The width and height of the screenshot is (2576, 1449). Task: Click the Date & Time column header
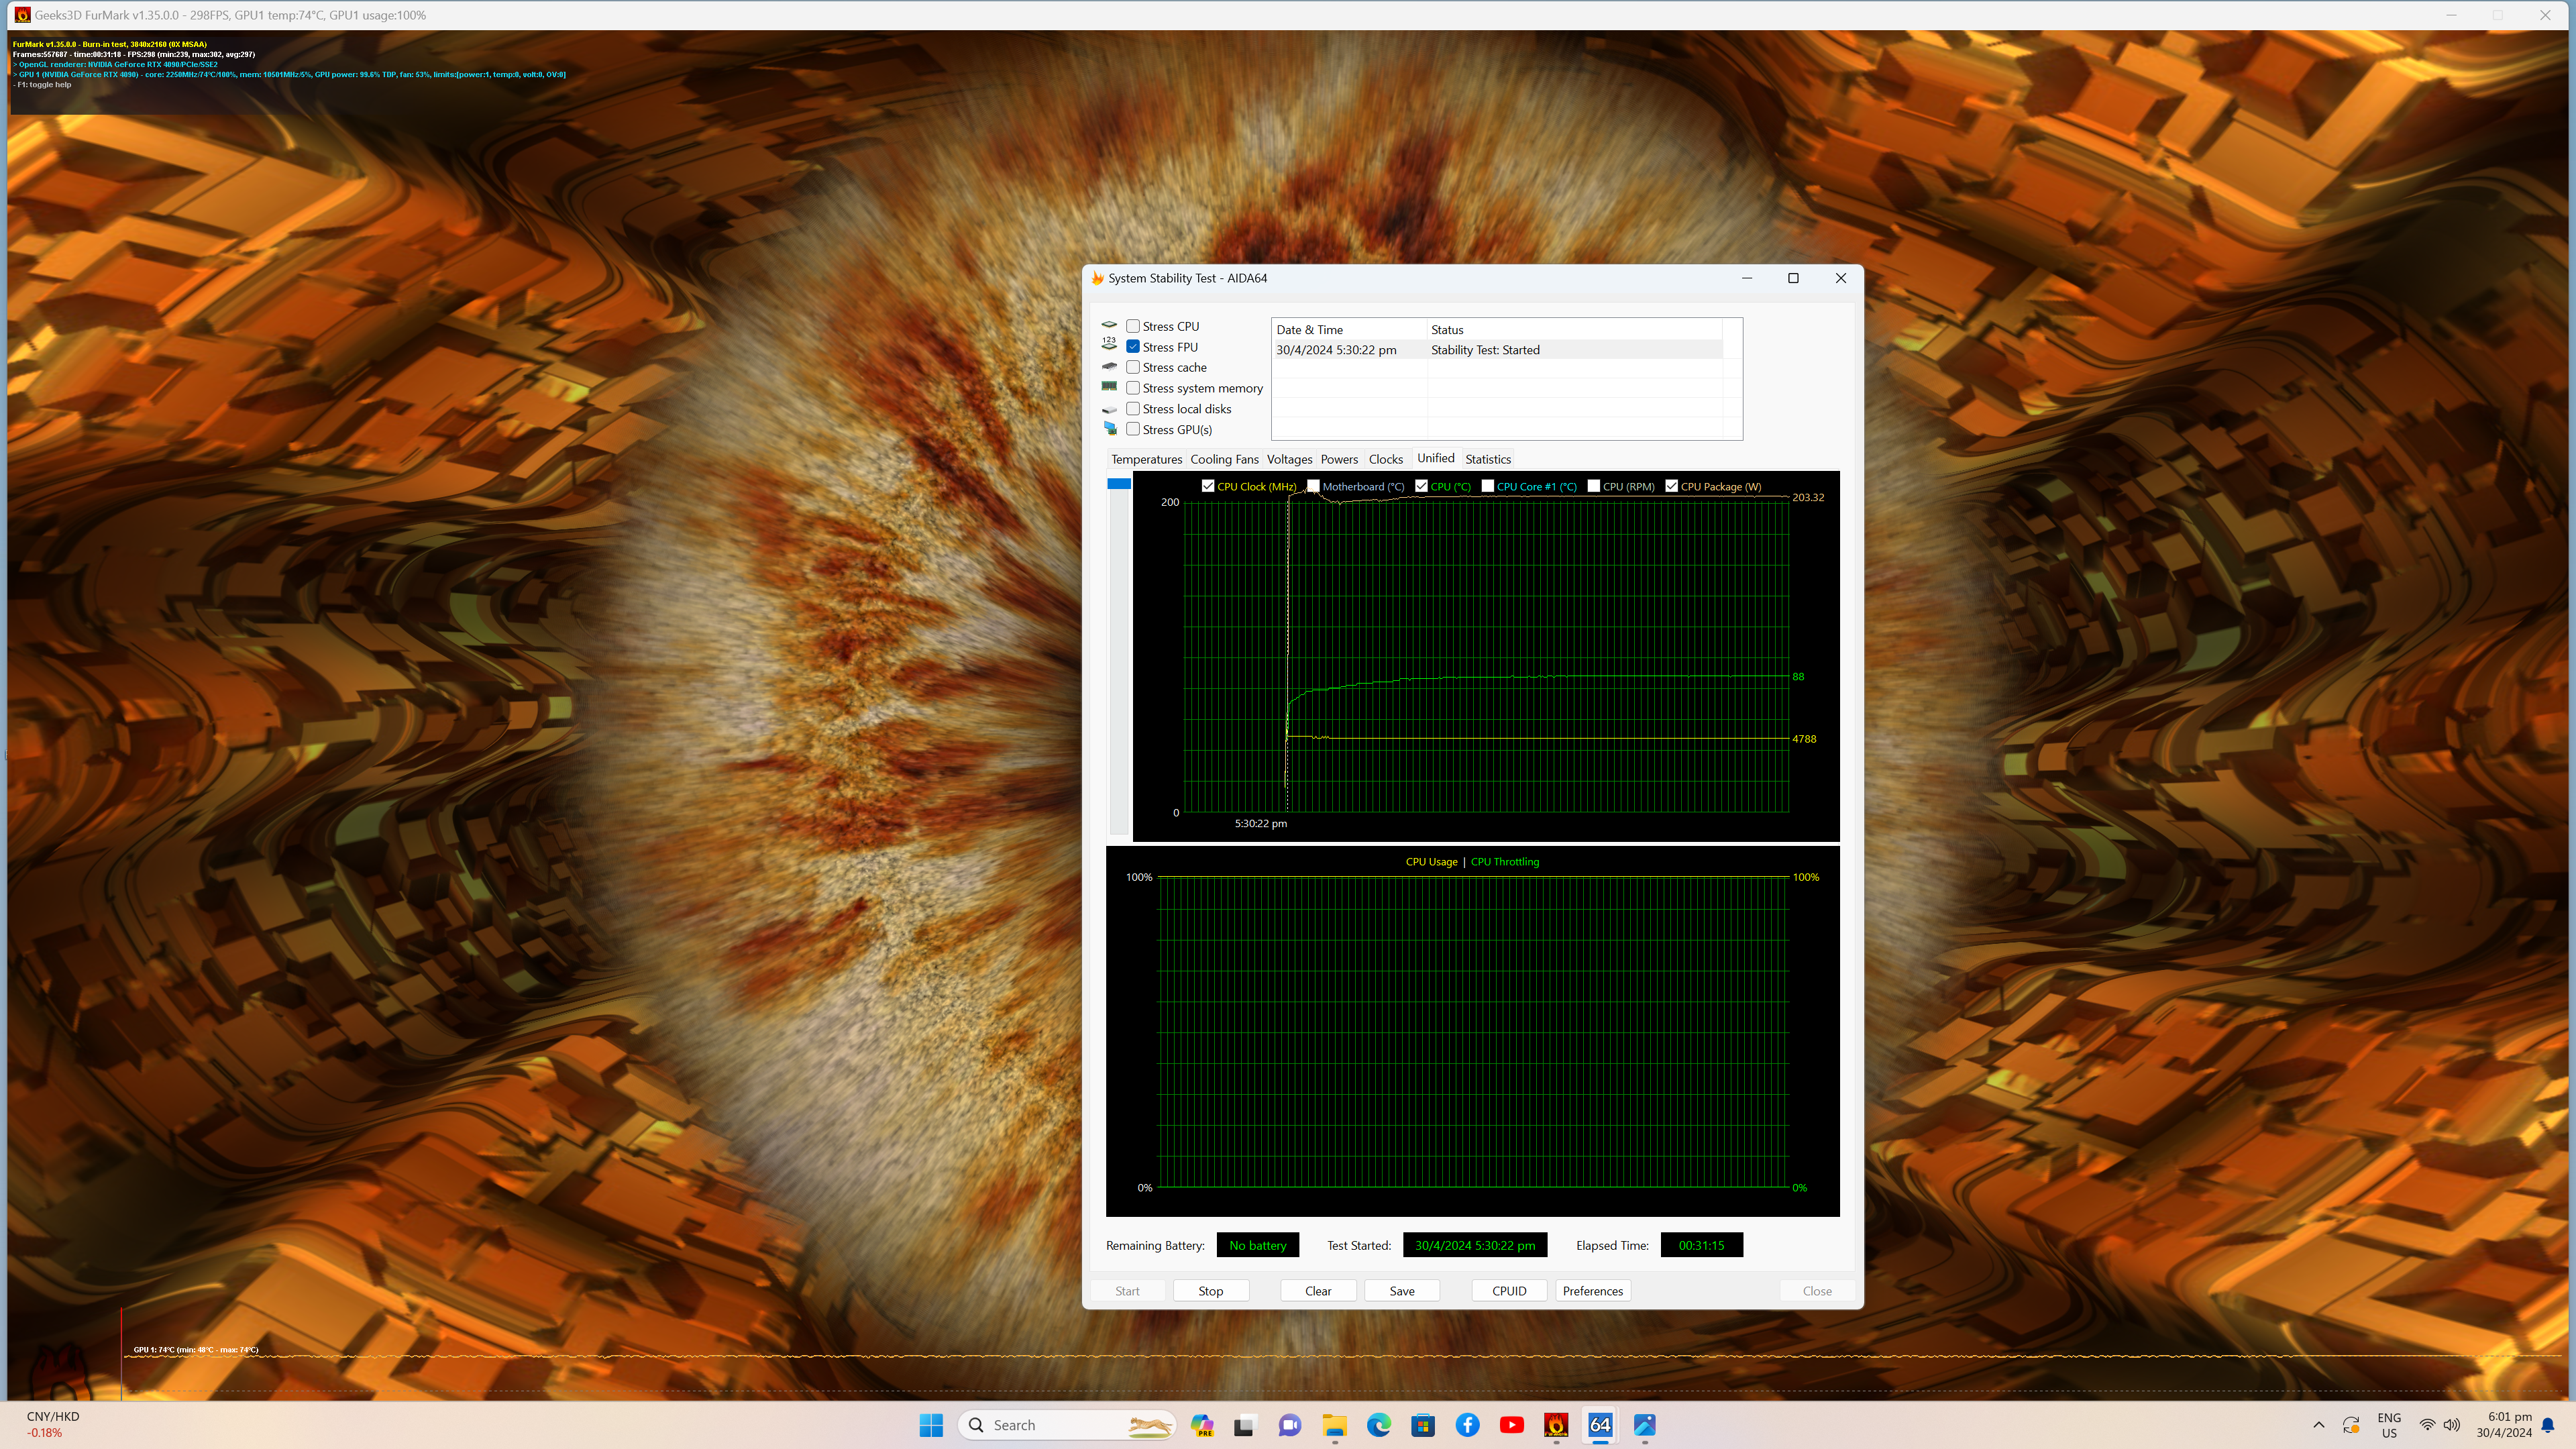1349,330
